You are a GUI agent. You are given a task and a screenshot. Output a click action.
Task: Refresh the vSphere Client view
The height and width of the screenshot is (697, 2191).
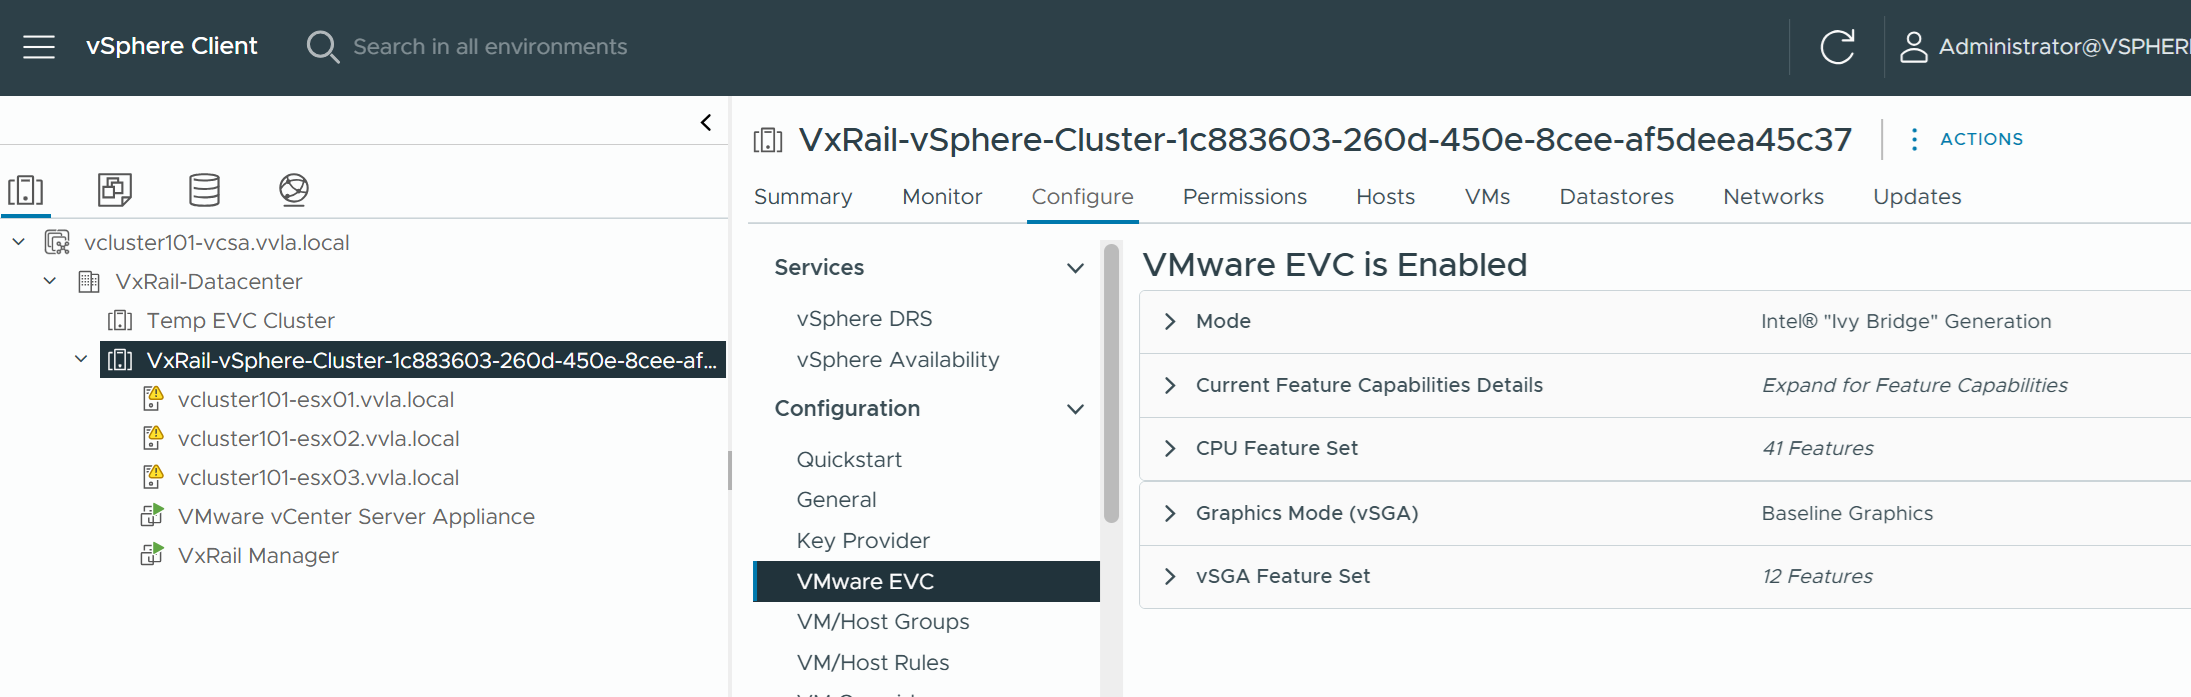[x=1837, y=47]
